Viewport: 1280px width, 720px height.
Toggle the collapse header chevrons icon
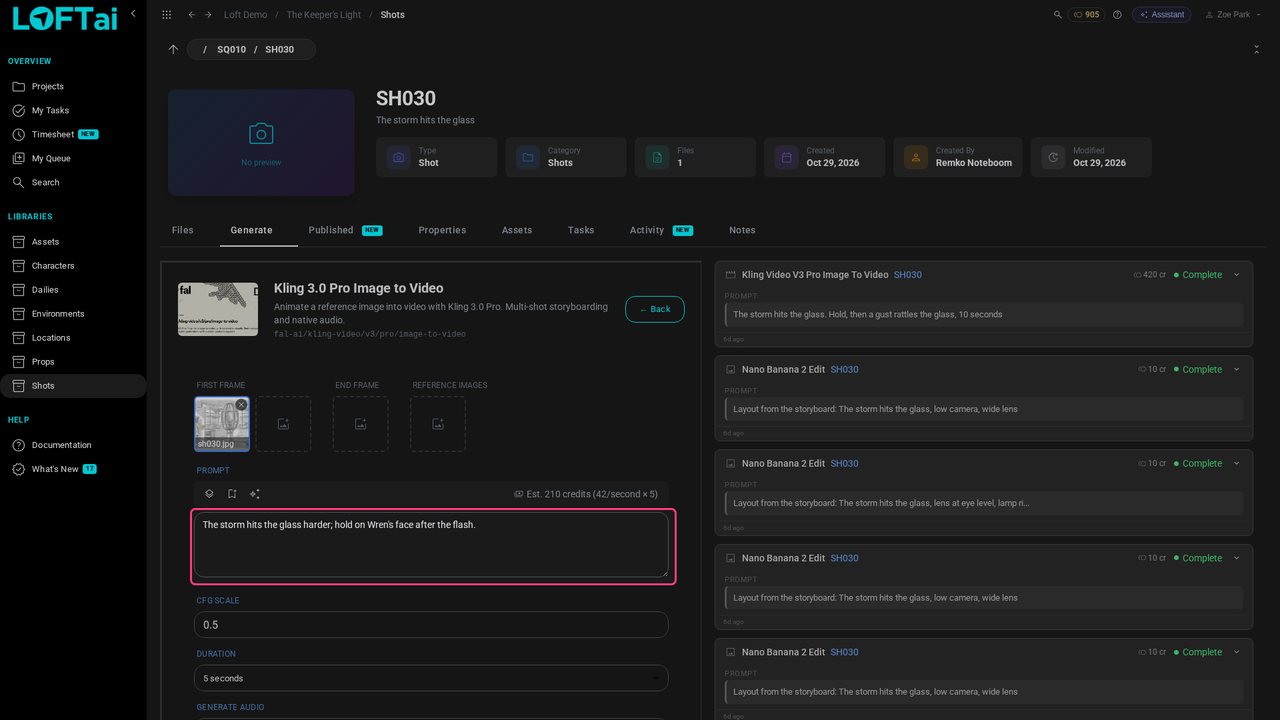(1256, 49)
